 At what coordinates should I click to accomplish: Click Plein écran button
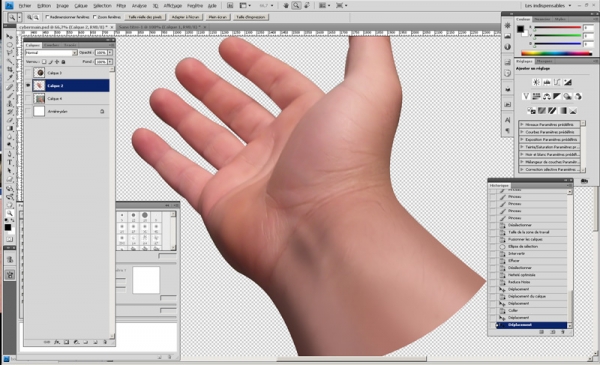click(x=218, y=17)
